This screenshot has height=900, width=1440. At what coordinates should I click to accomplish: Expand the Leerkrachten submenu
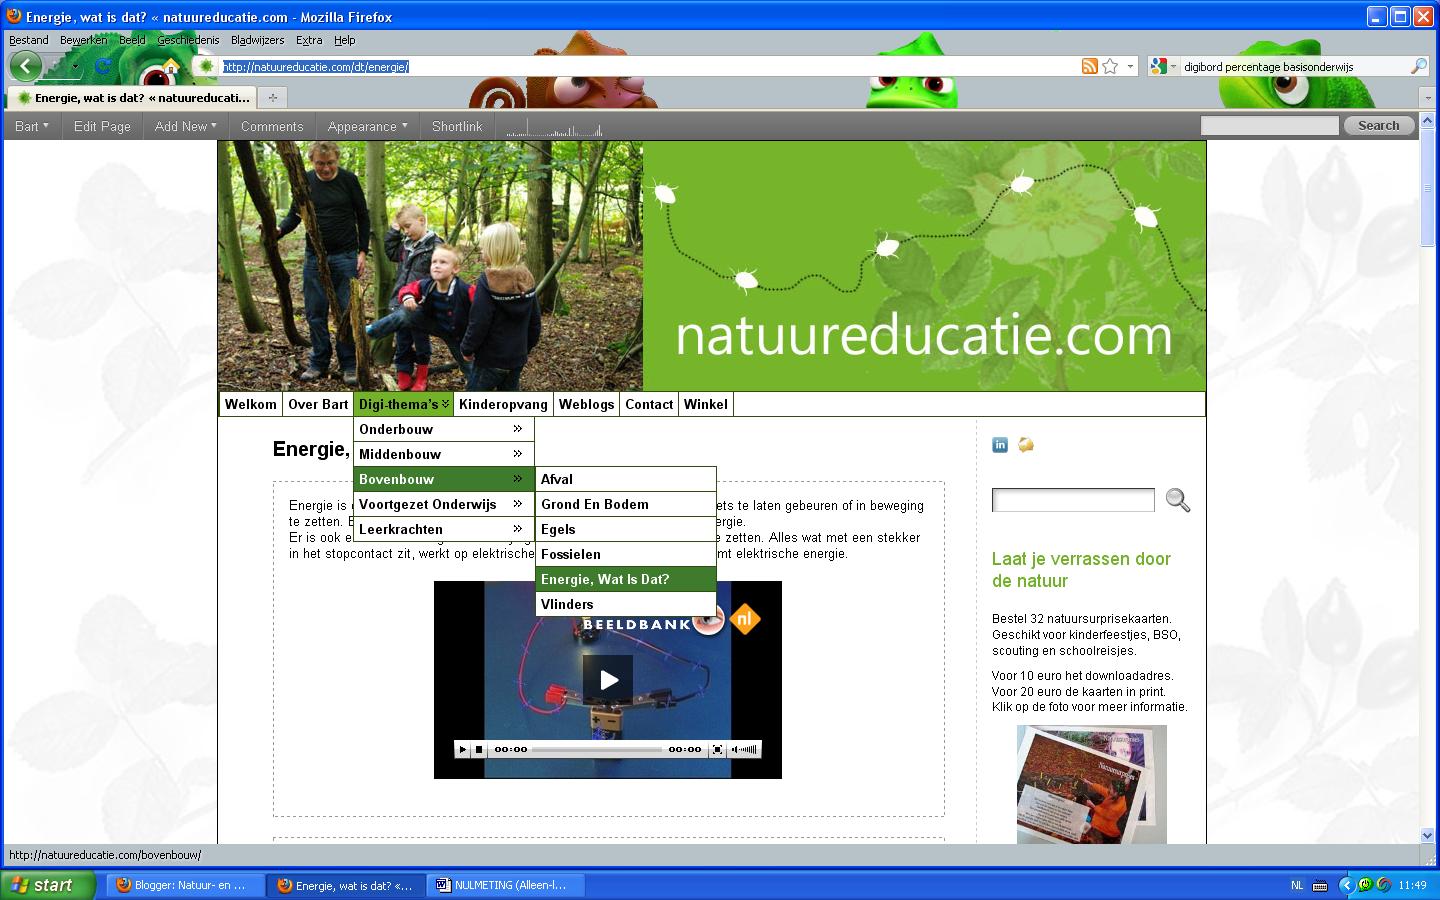click(x=443, y=529)
